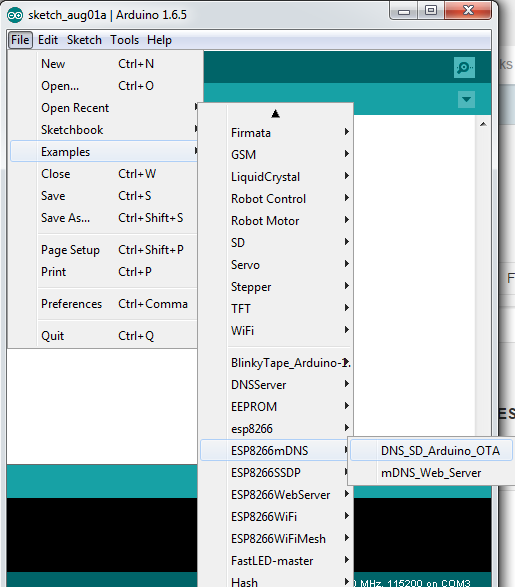The image size is (515, 587).
Task: Expand DNSServer examples submenu
Action: pos(276,385)
